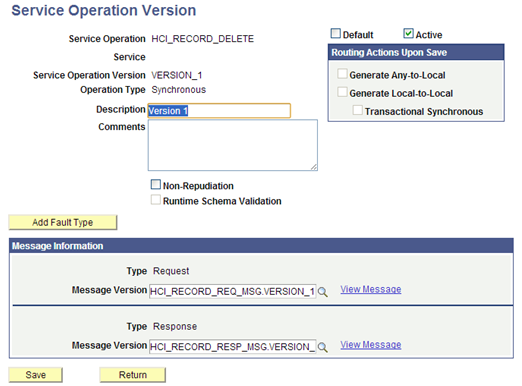Screen dimensions: 522x386
Task: Click the Response type value
Action: tap(175, 326)
